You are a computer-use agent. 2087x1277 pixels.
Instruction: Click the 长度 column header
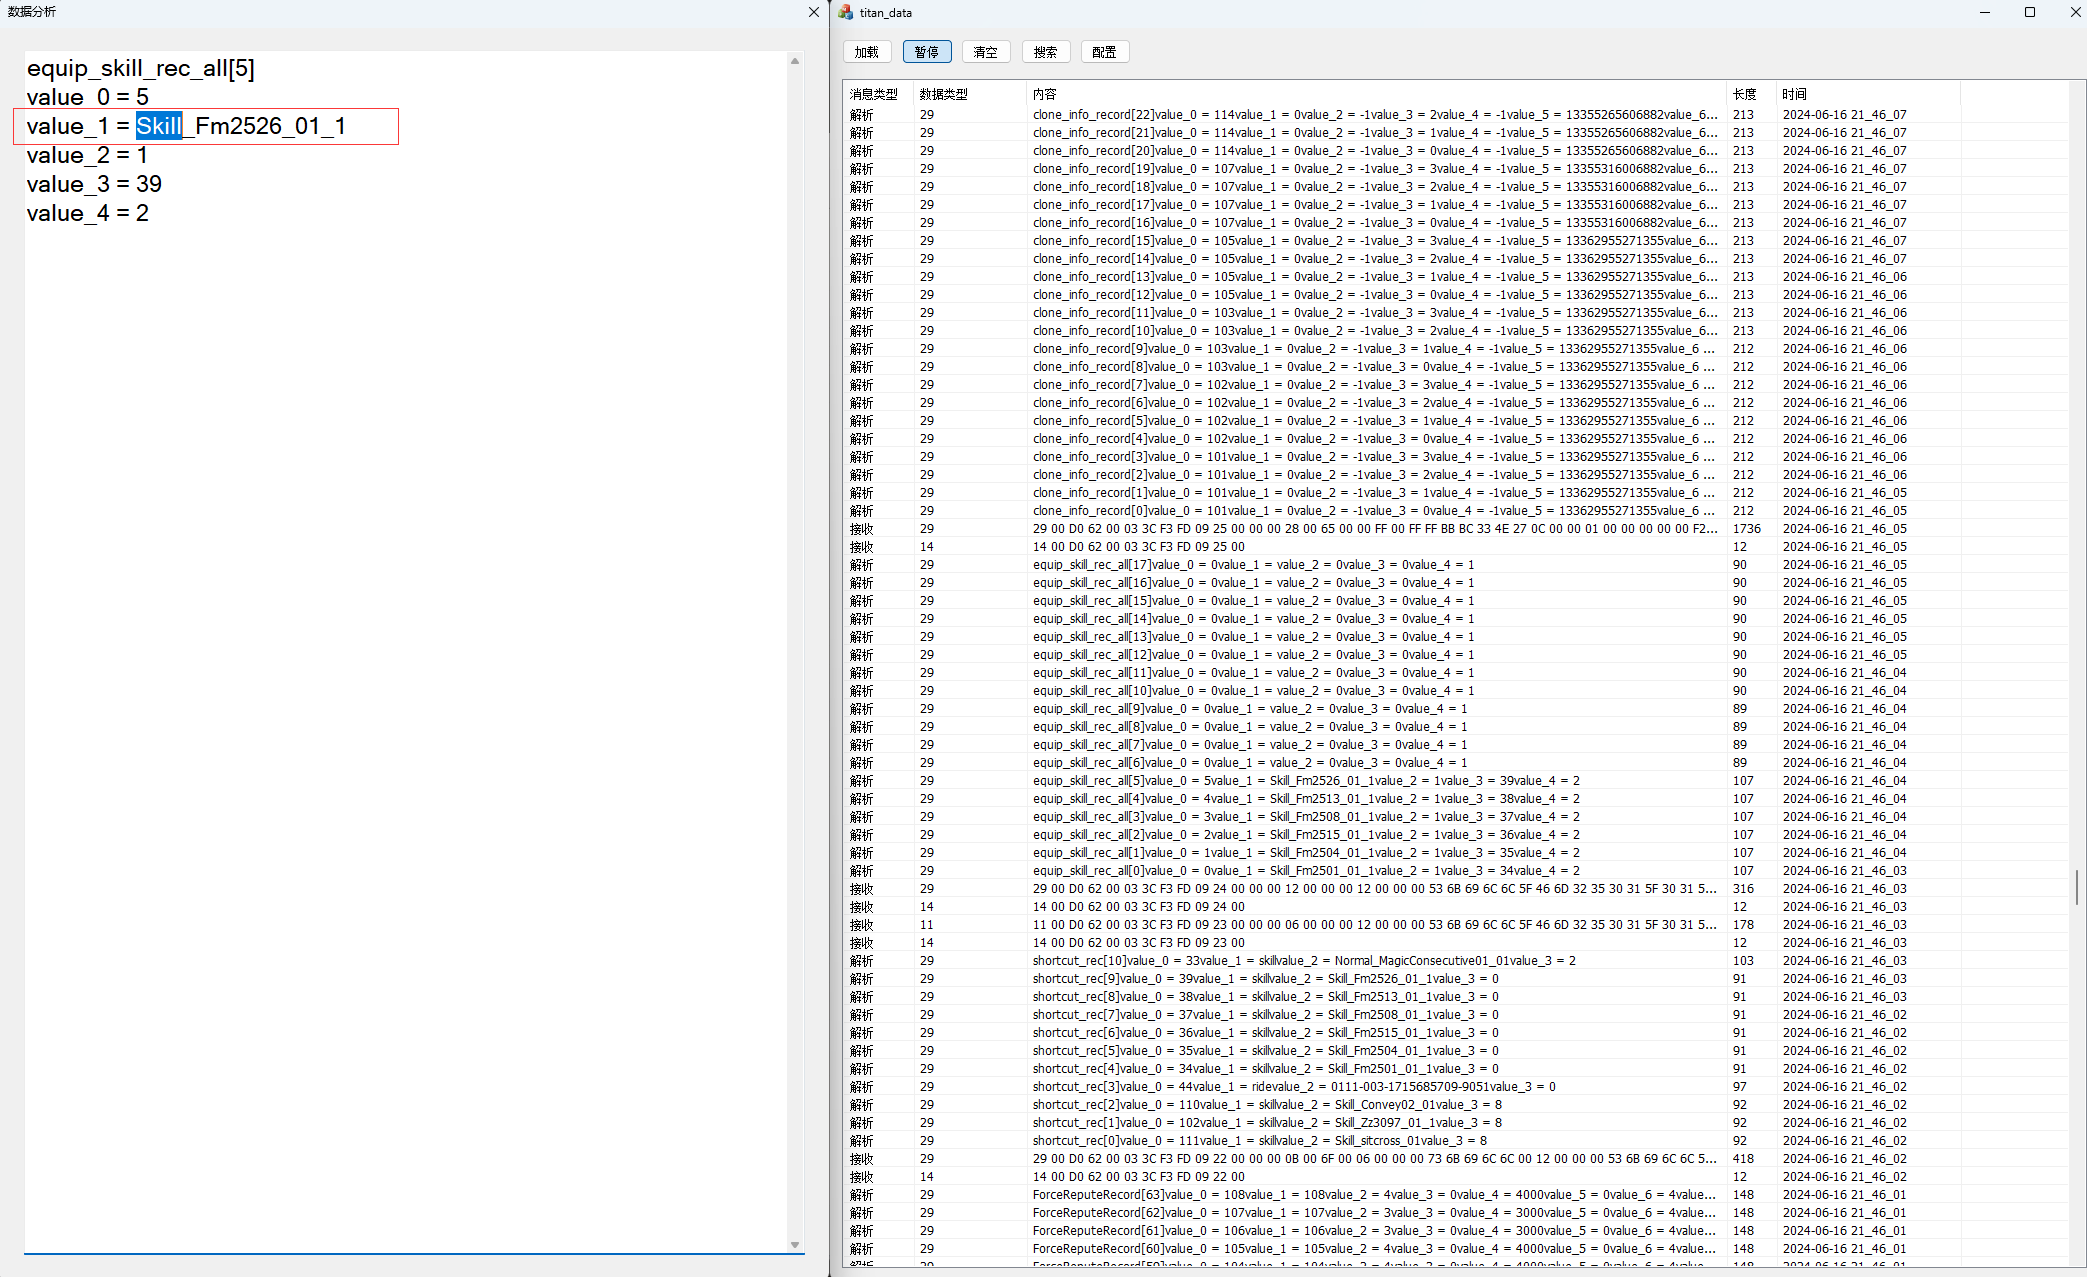point(1744,94)
